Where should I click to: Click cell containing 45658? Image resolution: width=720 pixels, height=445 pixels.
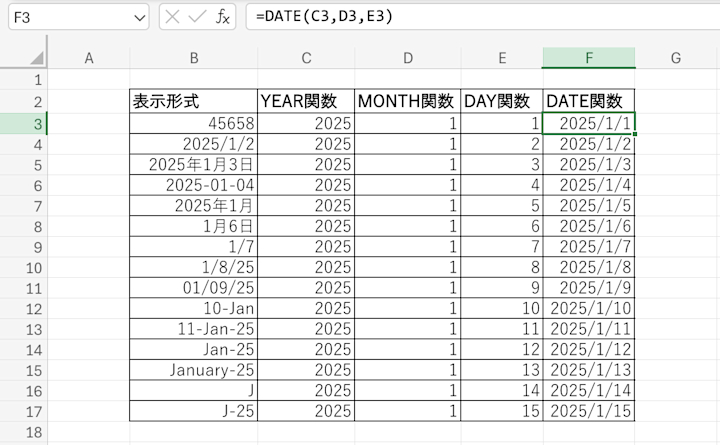[193, 123]
